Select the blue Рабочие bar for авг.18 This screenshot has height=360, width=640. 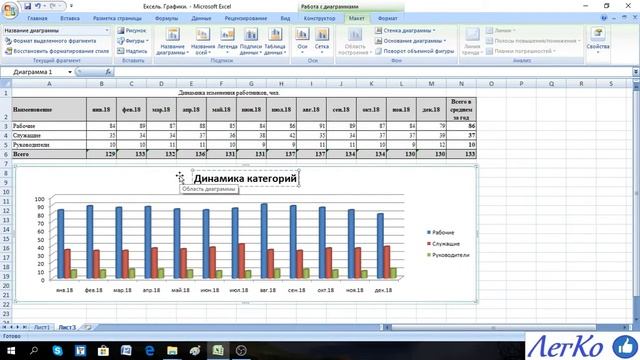point(264,241)
